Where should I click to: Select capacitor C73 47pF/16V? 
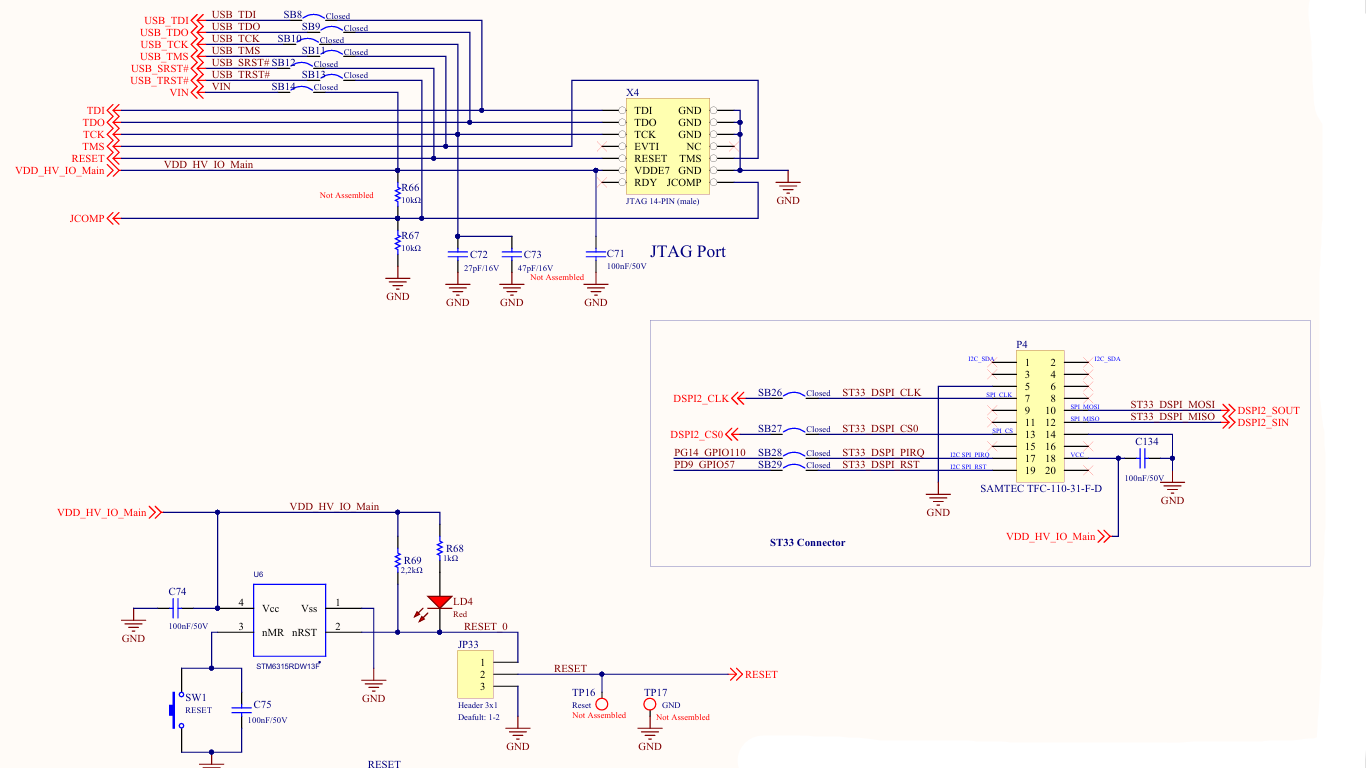click(511, 255)
